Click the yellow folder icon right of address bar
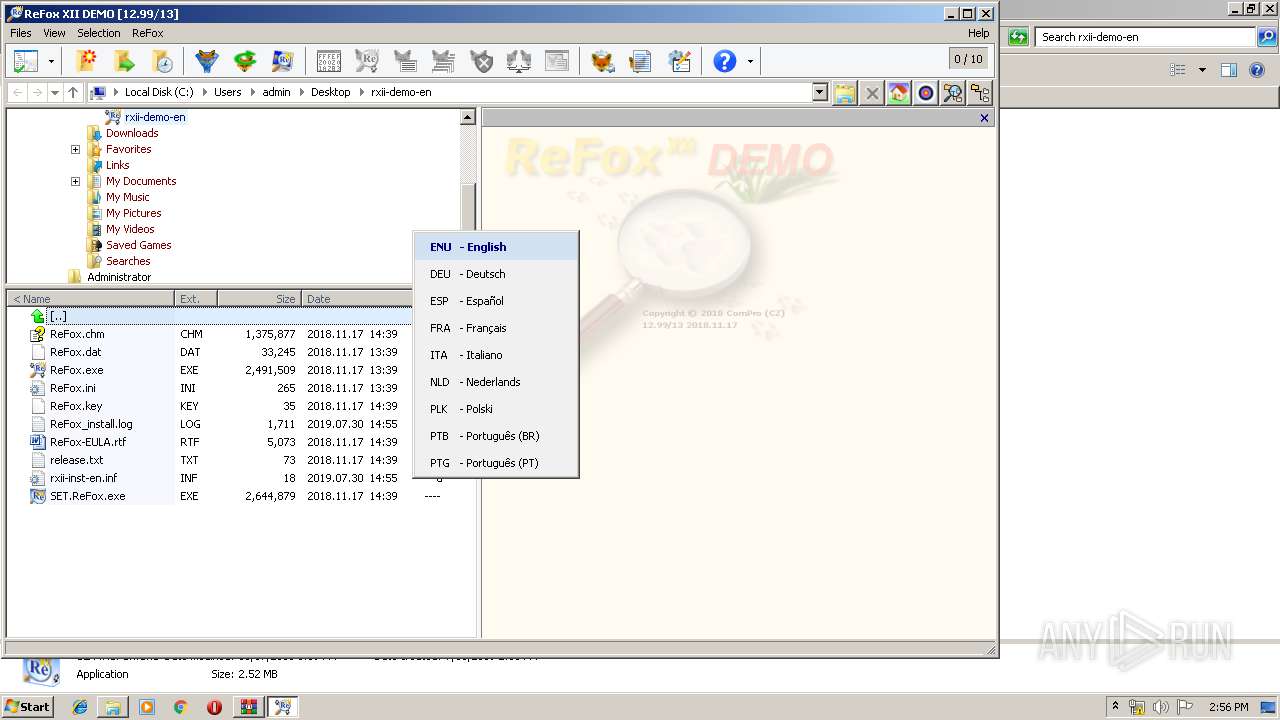The image size is (1280, 720). pos(845,93)
